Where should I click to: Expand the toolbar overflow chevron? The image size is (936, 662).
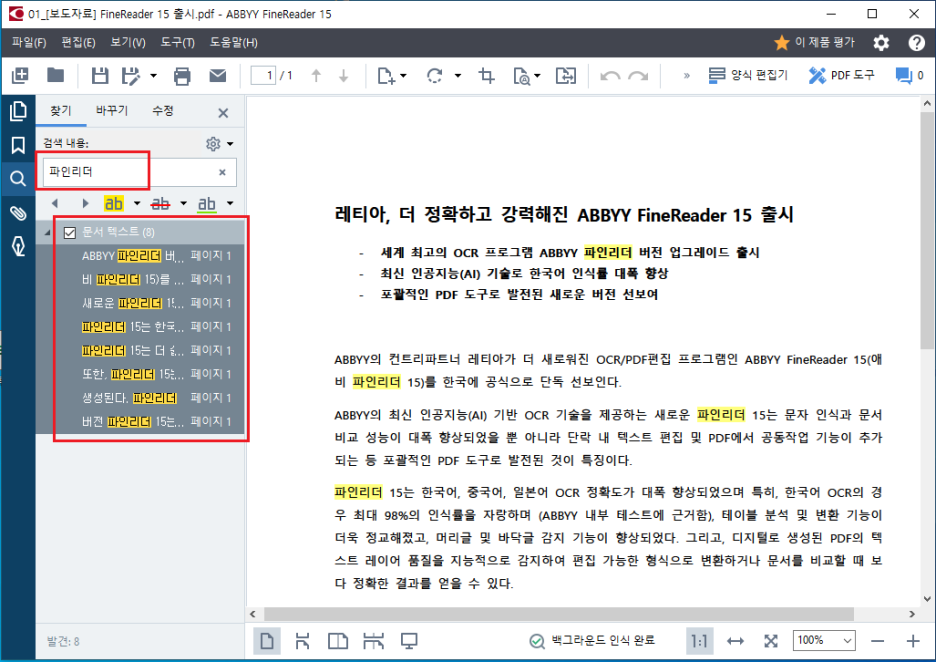(686, 75)
